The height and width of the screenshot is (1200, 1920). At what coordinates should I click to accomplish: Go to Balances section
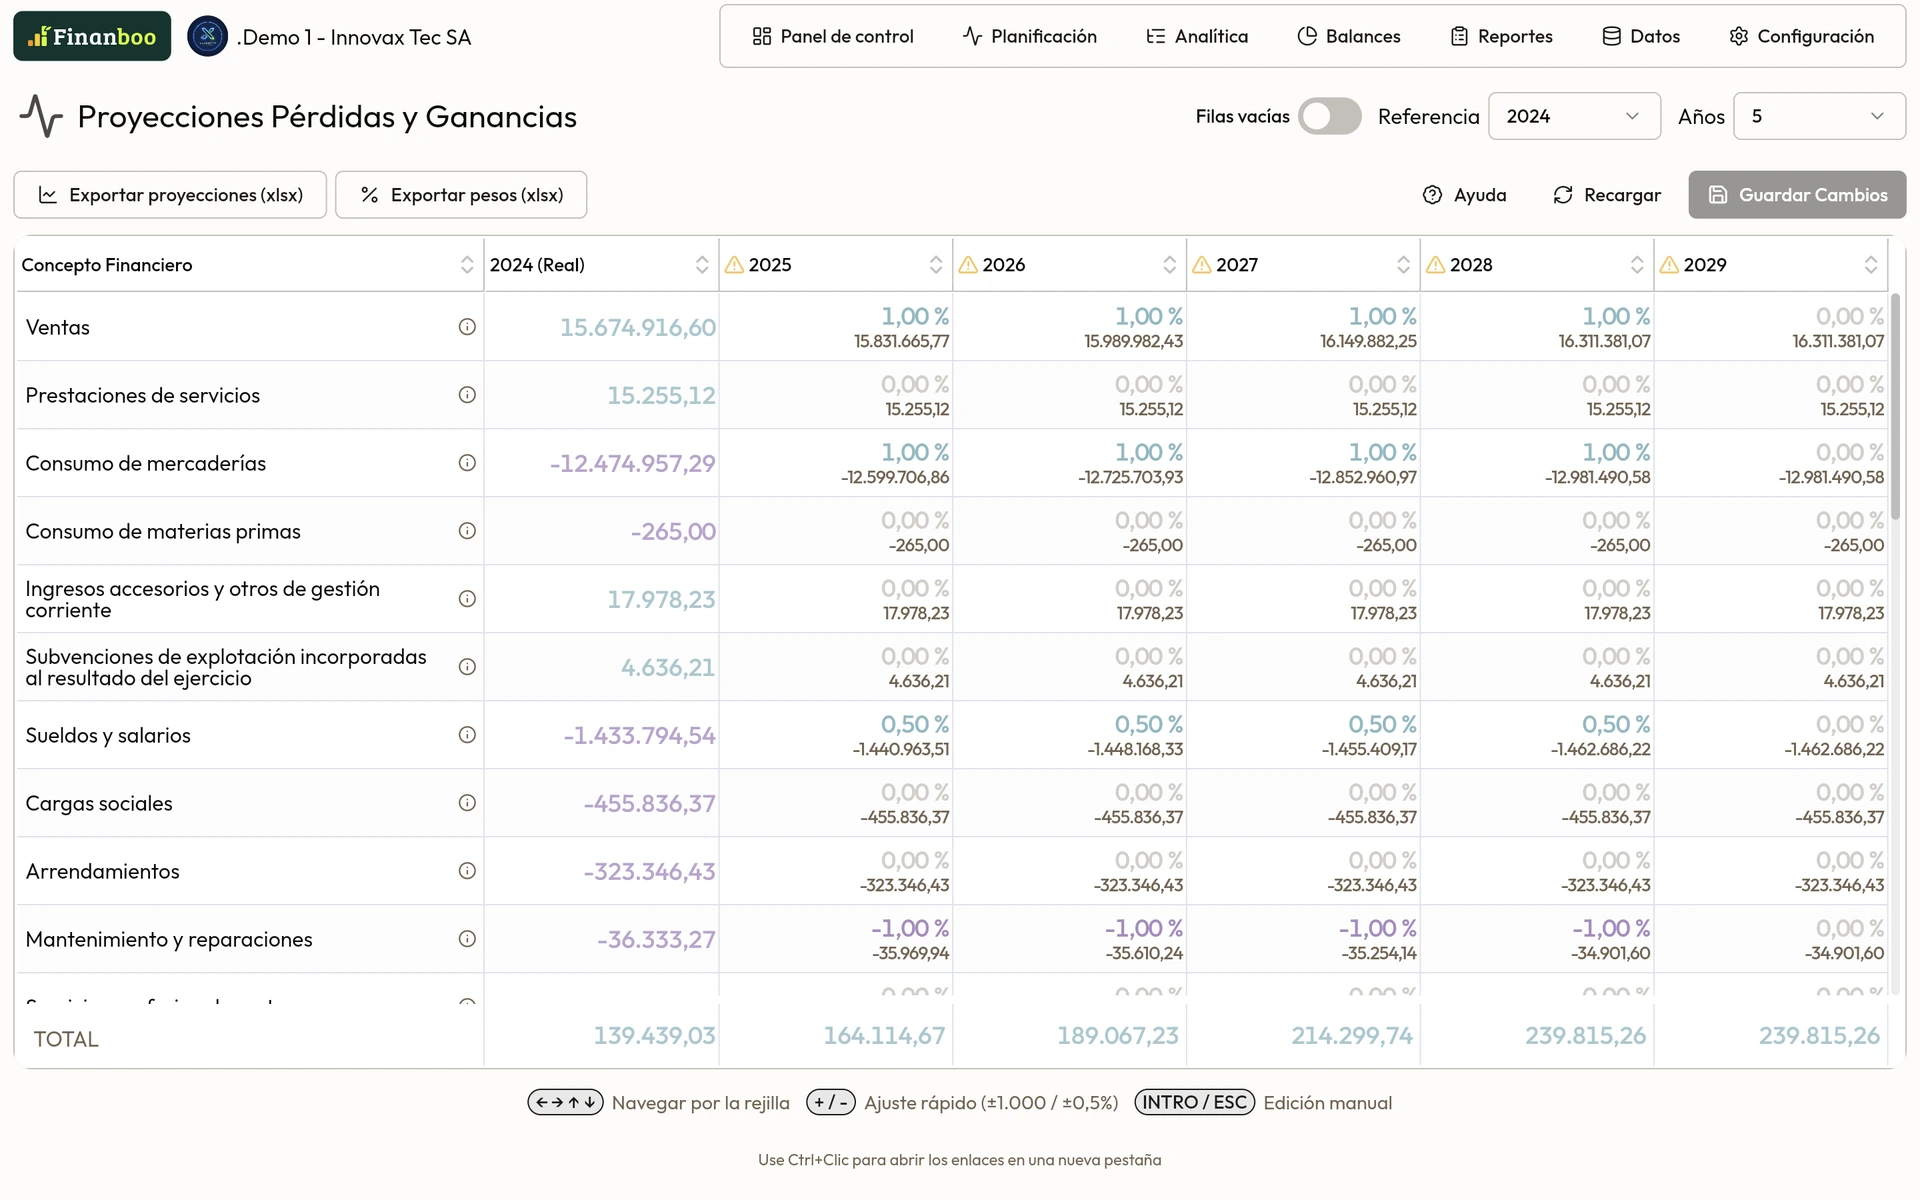(x=1349, y=37)
